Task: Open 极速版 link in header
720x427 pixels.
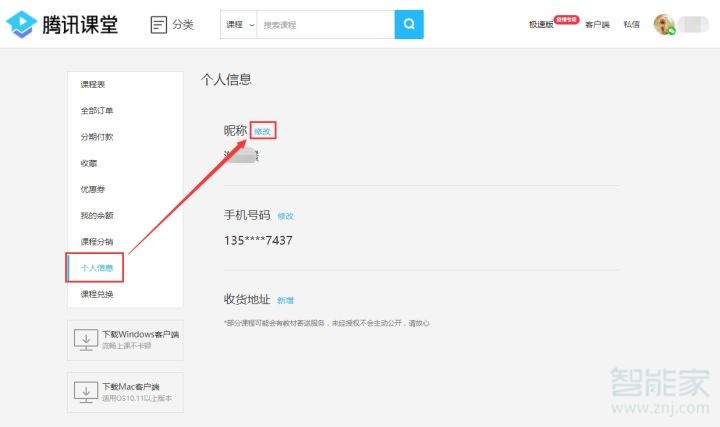Action: tap(541, 24)
